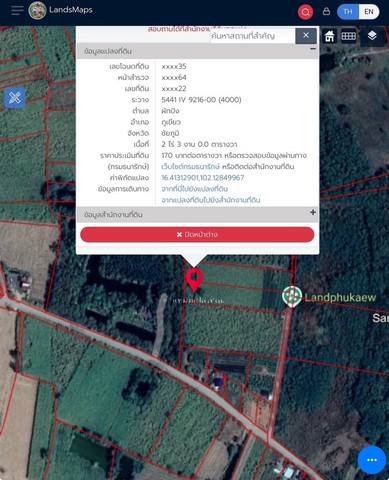Click the red map pin marker
The image size is (389, 480).
click(194, 280)
